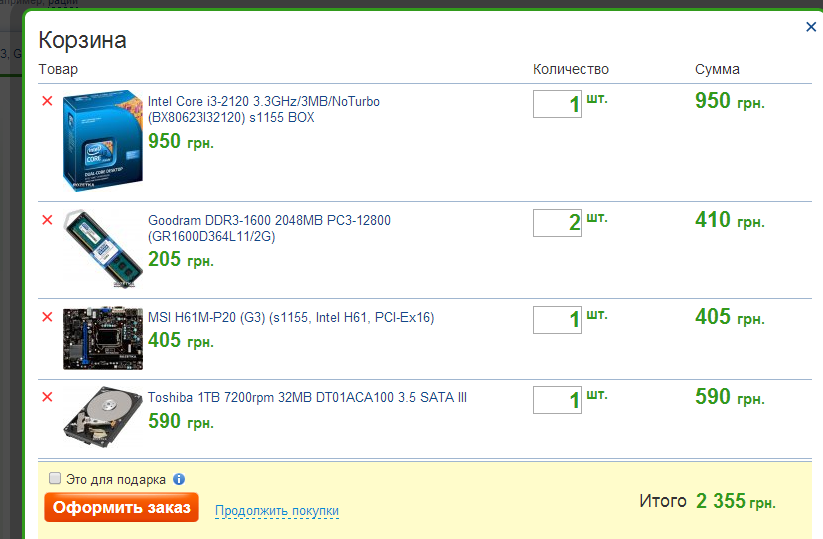This screenshot has width=823, height=539.
Task: Follow the Продолжить покупки link
Action: (277, 510)
